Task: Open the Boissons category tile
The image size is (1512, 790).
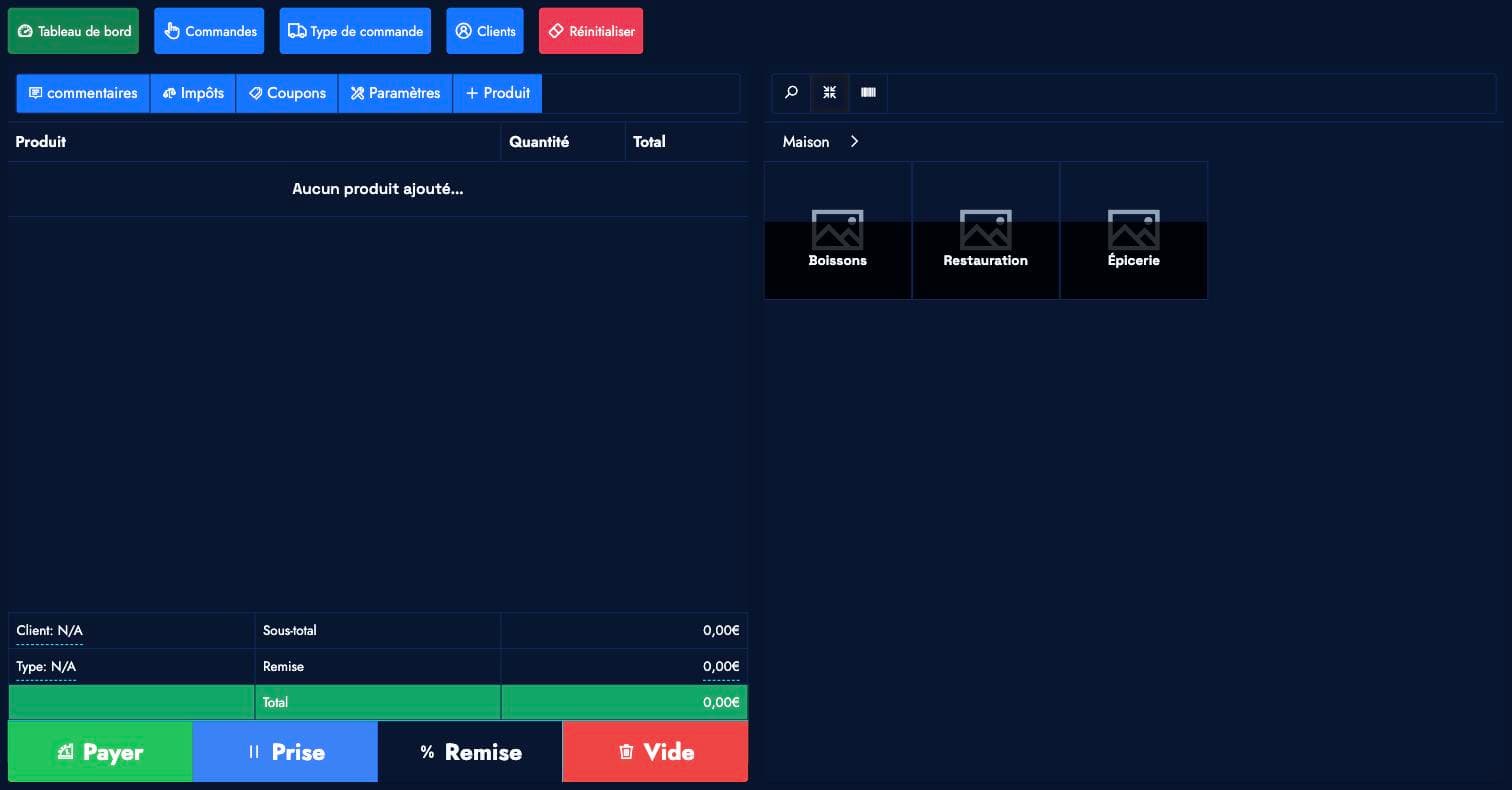Action: 838,230
